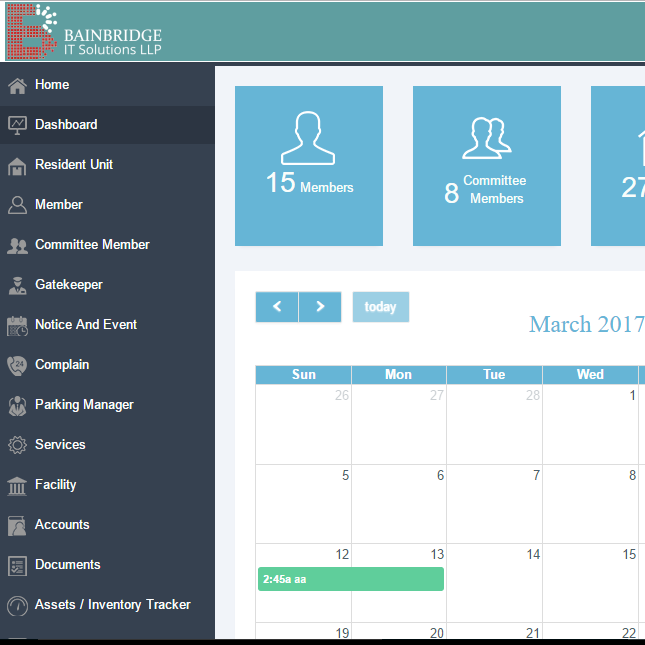Select March 15 calendar cell
645x645 pixels.
(x=590, y=583)
